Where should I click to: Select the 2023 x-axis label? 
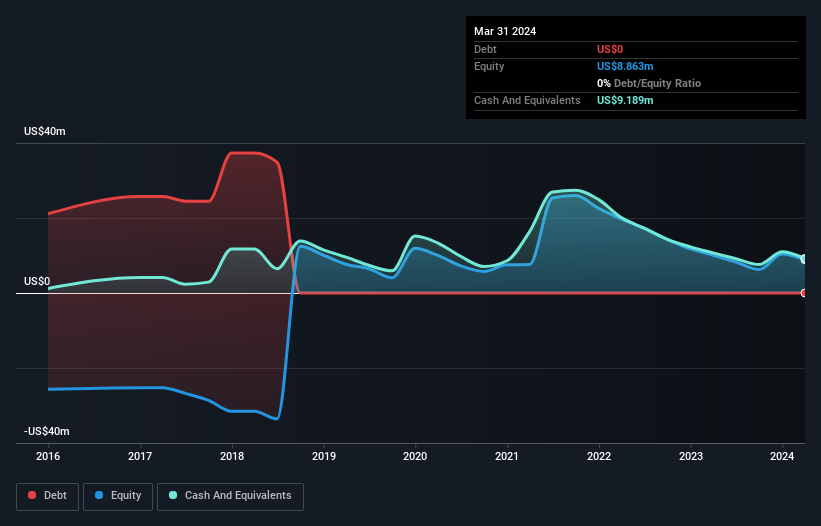[x=691, y=456]
